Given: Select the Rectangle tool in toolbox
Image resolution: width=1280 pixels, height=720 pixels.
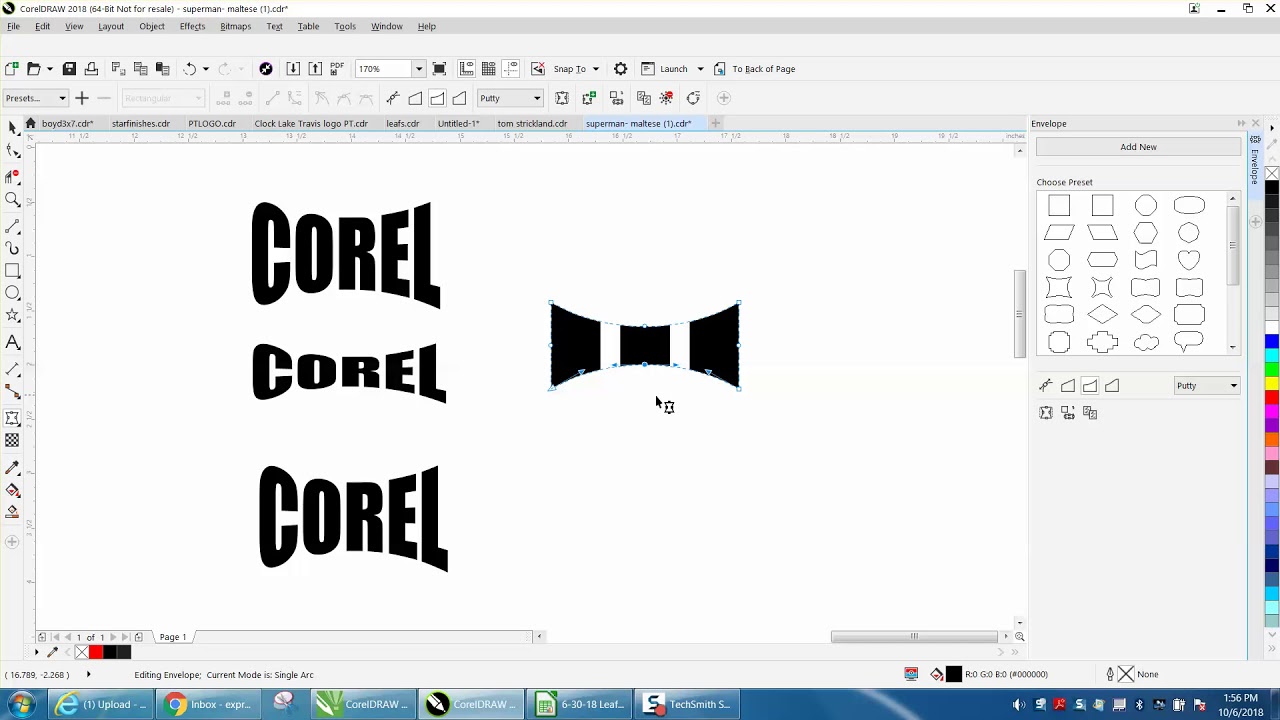Looking at the screenshot, I should tap(13, 271).
